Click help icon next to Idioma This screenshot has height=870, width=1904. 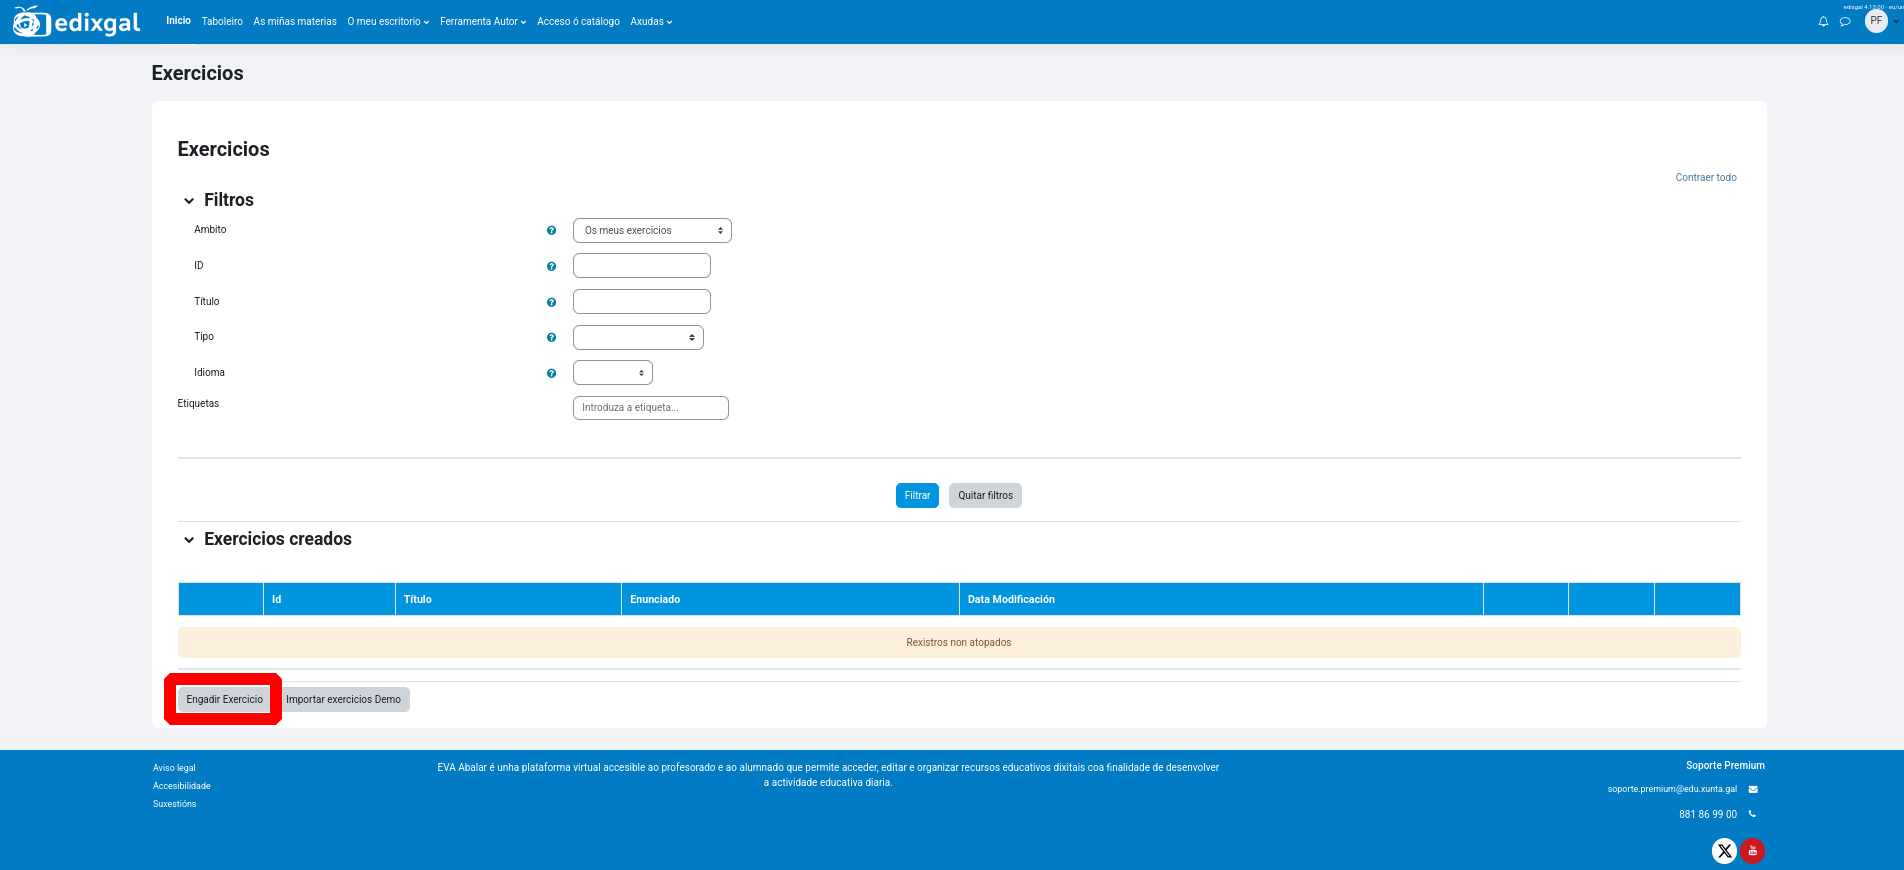[551, 374]
